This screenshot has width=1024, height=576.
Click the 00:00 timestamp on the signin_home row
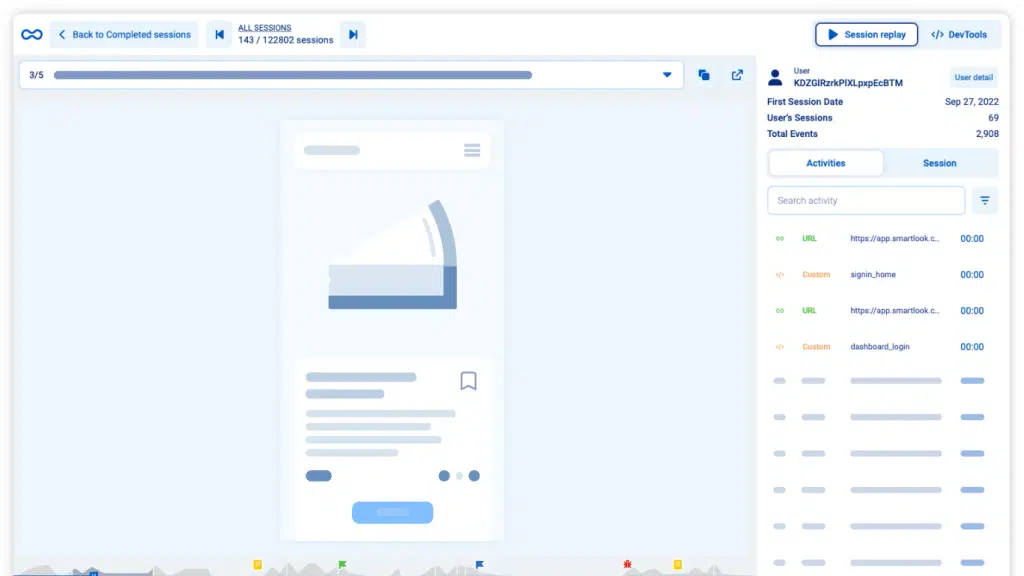972,275
